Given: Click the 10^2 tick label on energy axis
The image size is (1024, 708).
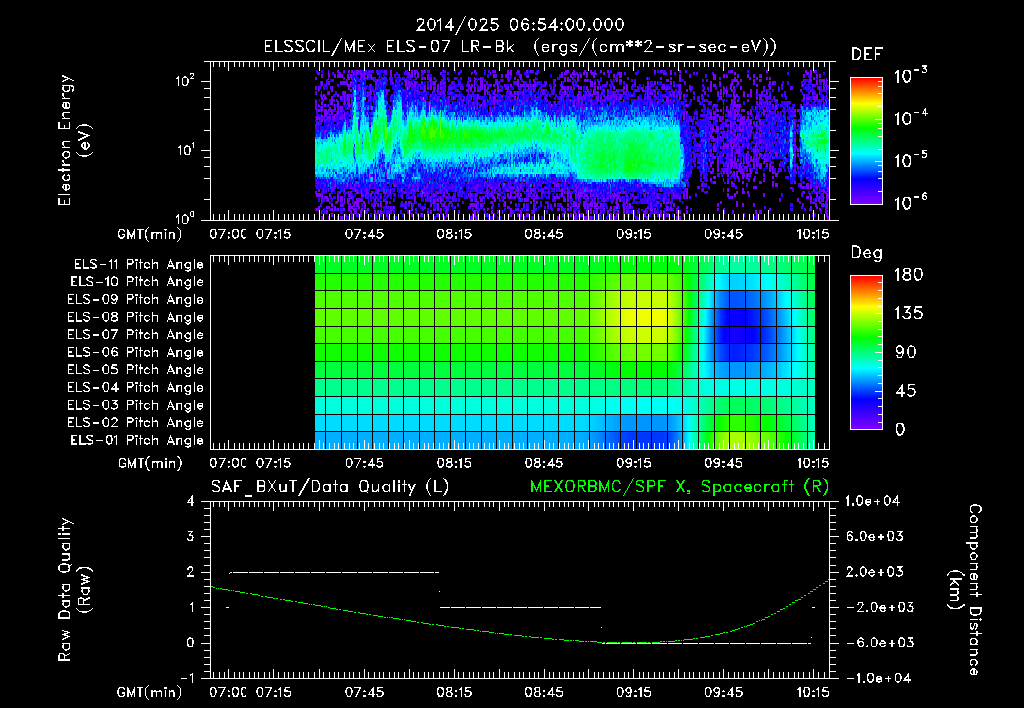Looking at the screenshot, I should 185,81.
